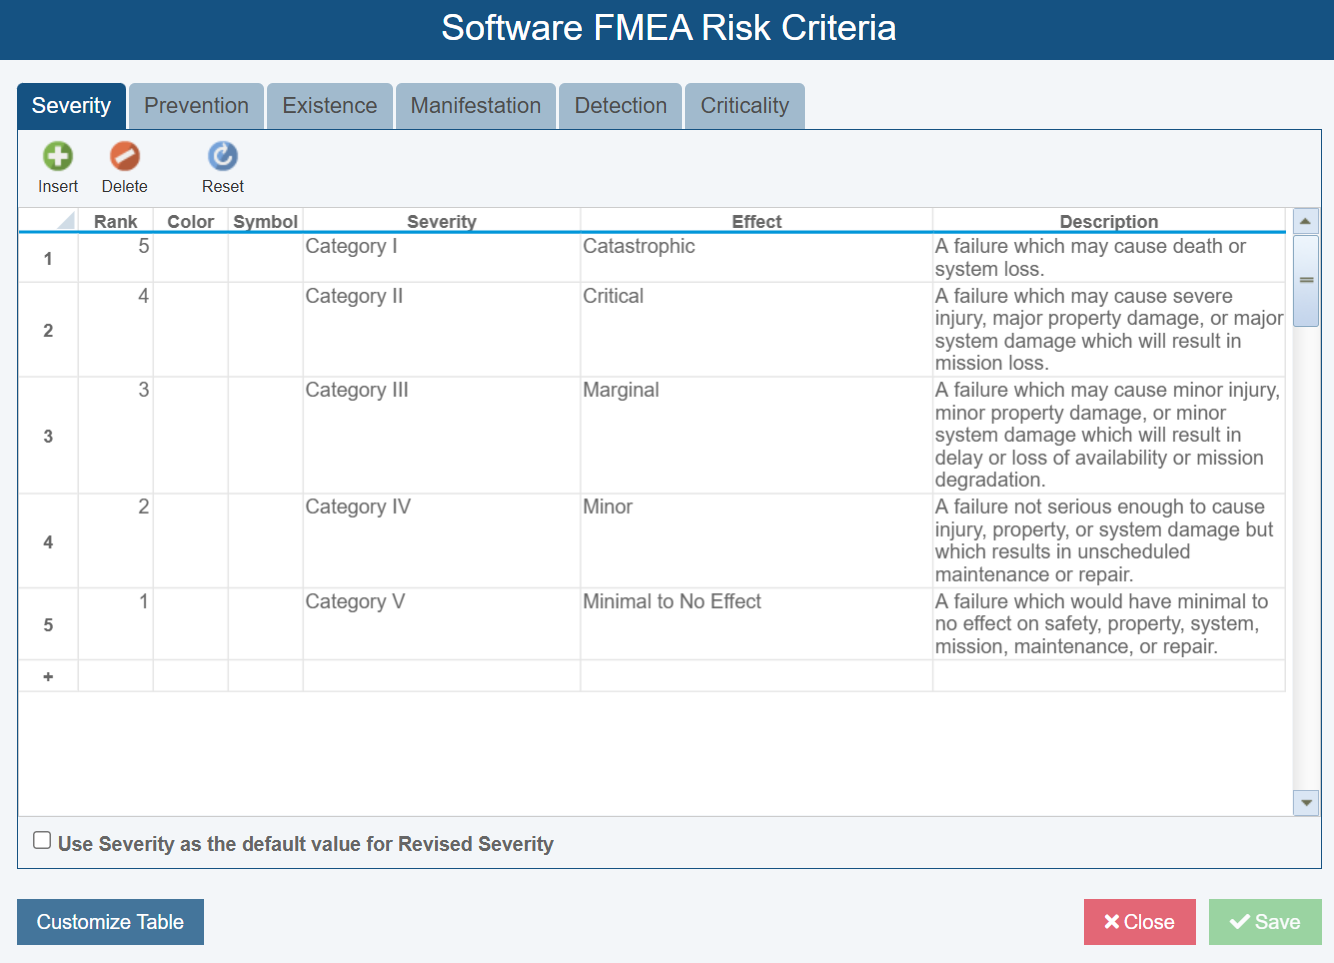Select row header number 1
Screen dimensions: 1334x963
(x=48, y=258)
